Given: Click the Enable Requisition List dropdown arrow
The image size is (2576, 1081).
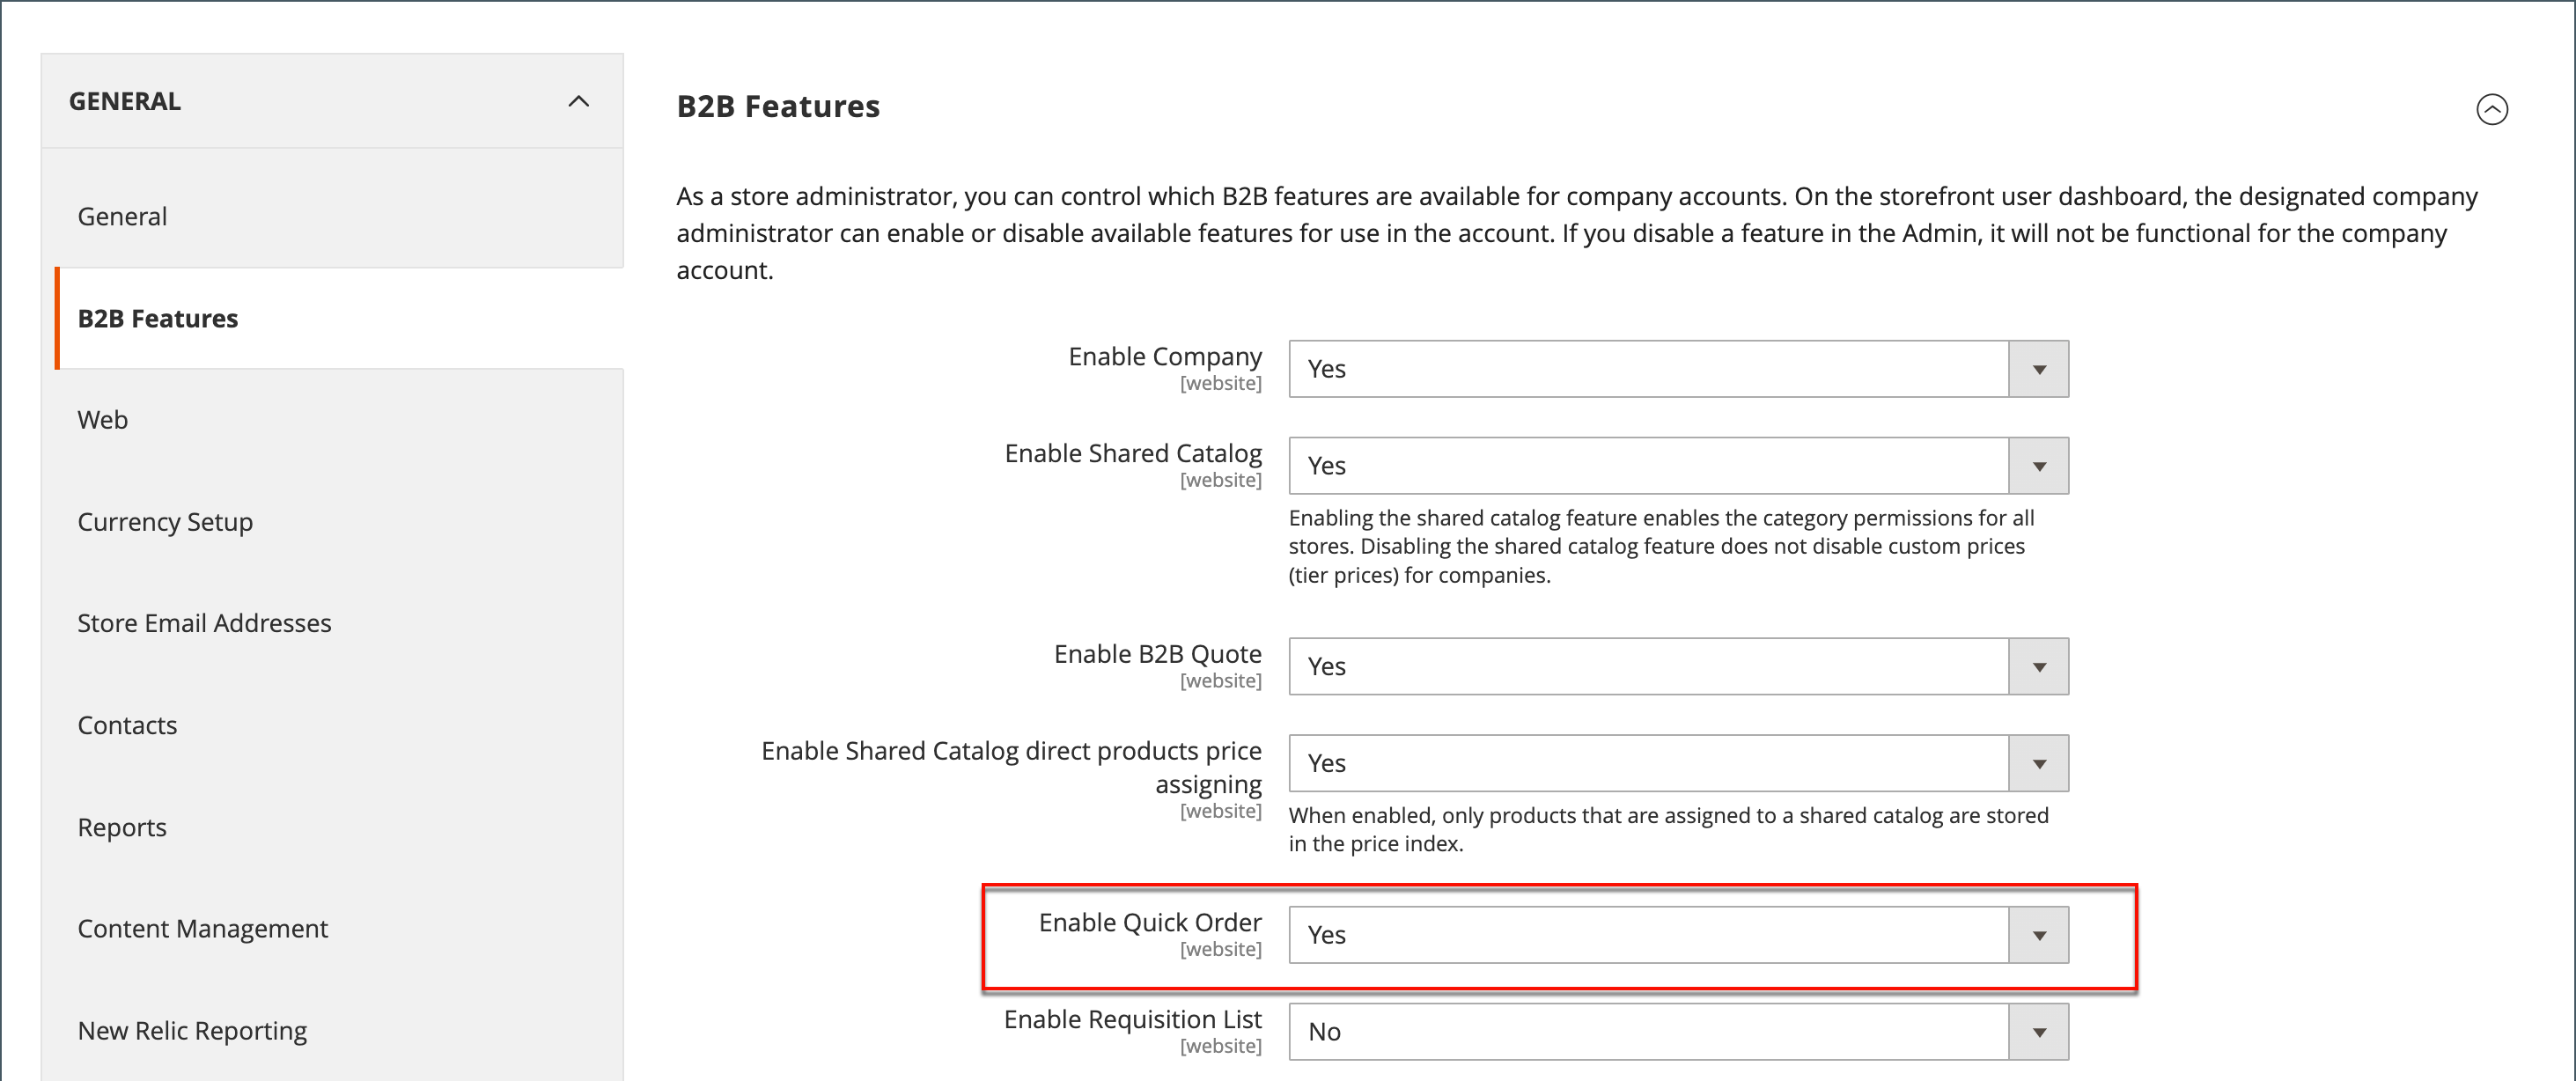Looking at the screenshot, I should coord(2038,1032).
